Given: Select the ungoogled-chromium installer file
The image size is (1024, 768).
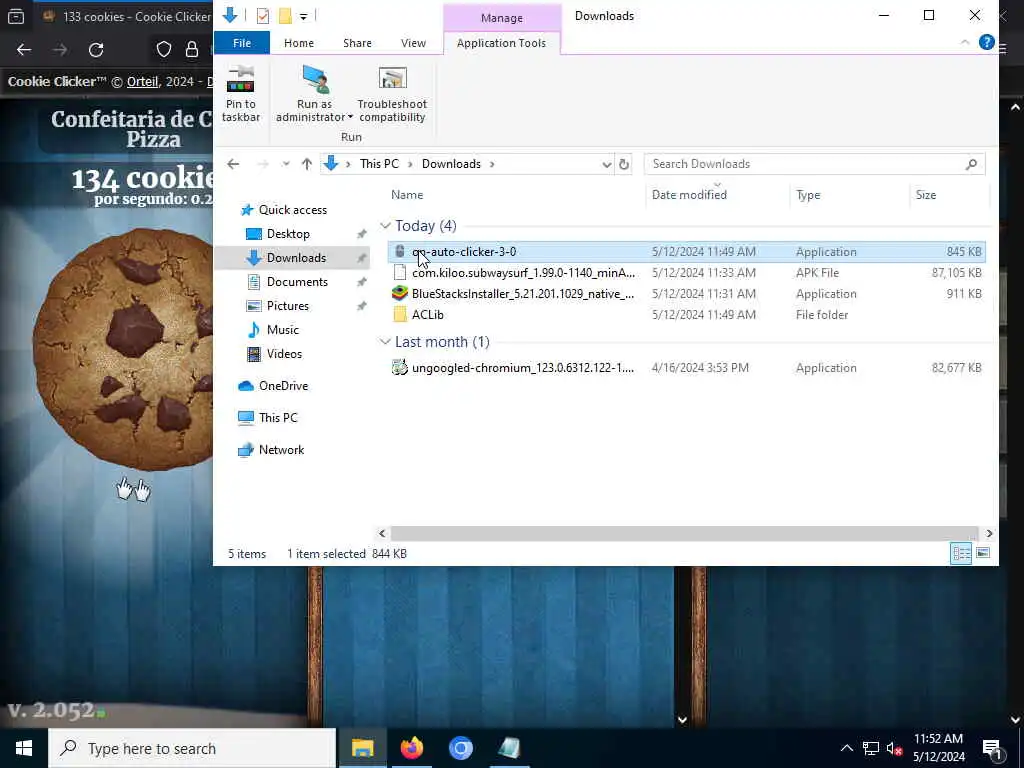Looking at the screenshot, I should pyautogui.click(x=686, y=368).
